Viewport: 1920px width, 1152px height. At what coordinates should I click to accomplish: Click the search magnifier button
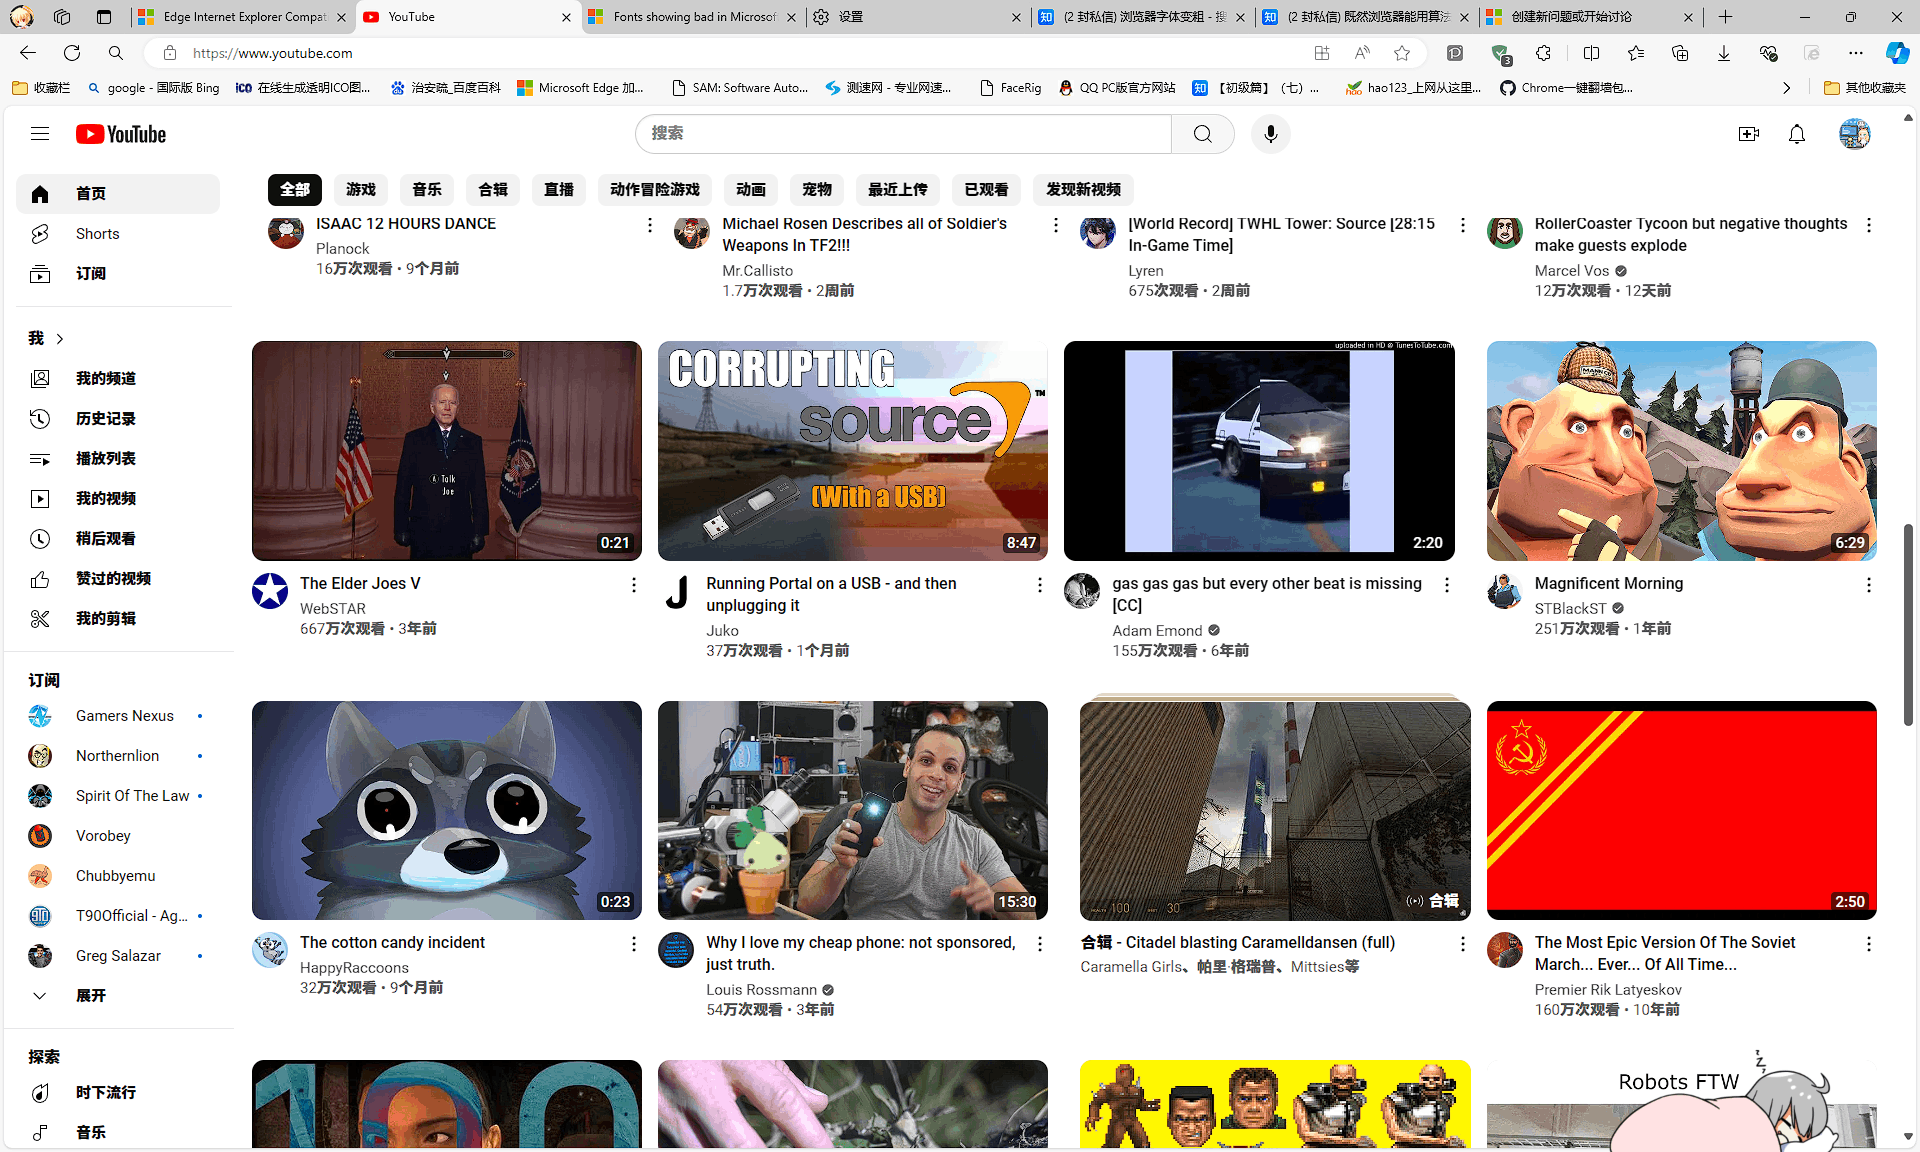click(x=1202, y=134)
